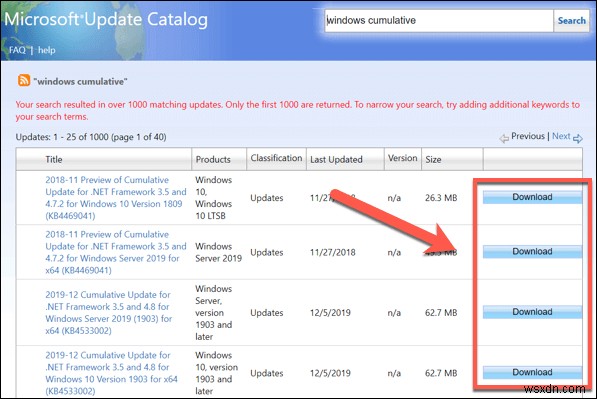
Task: Click the RSS feed icon
Action: (24, 80)
